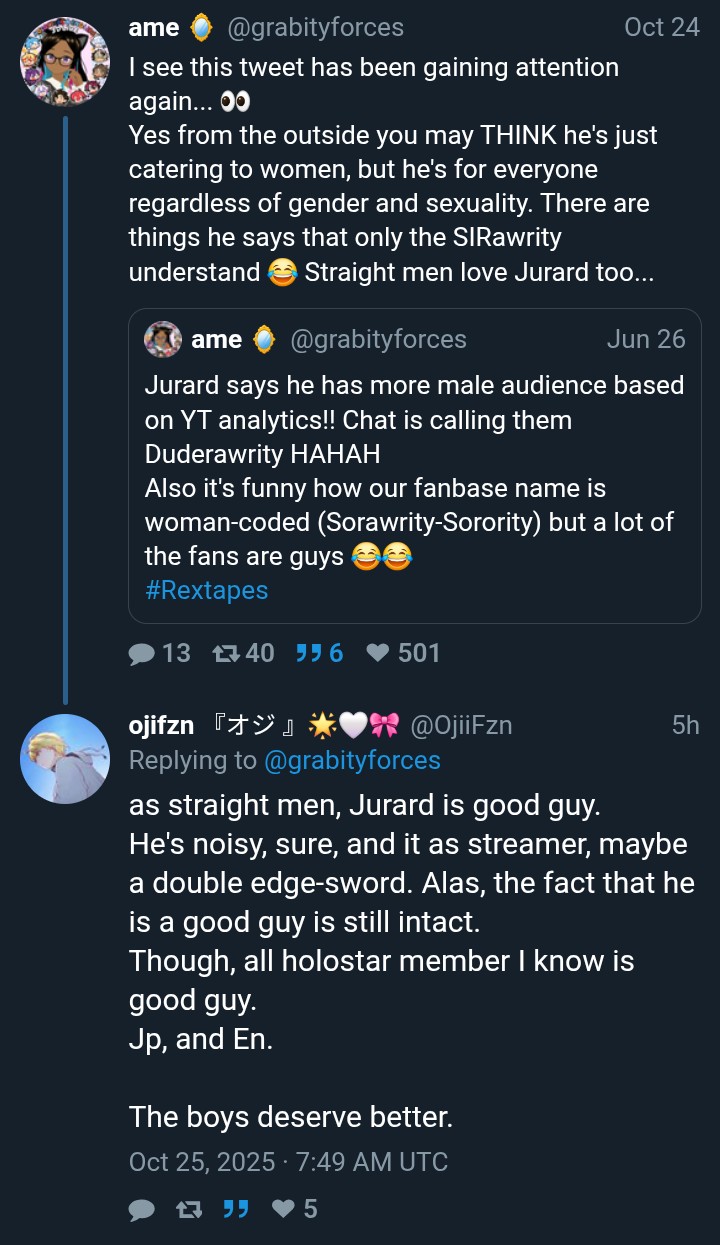
Task: Open ojifzn's profile picture
Action: click(65, 759)
